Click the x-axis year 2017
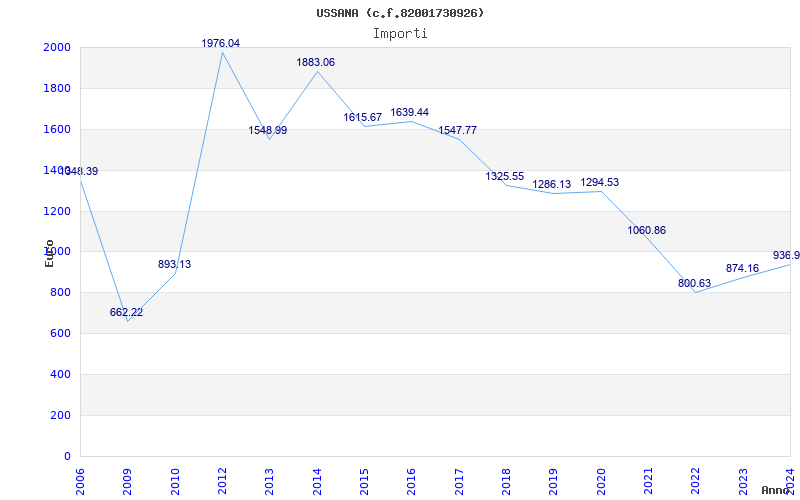The image size is (800, 500). (459, 482)
